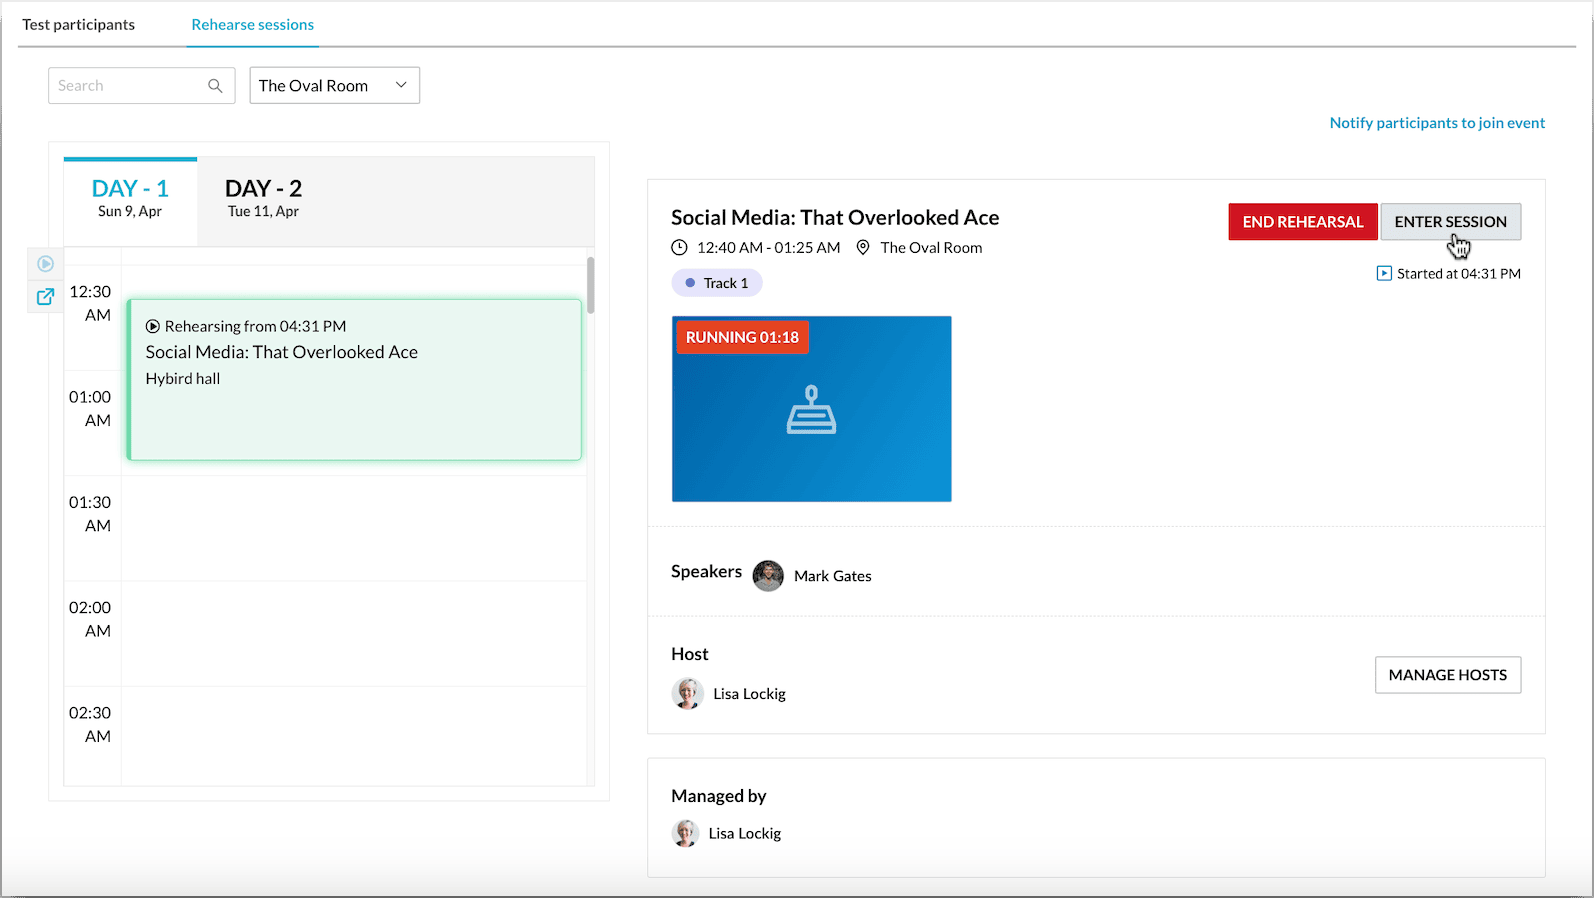Select the Rehearse sessions tab
Viewport: 1594px width, 898px height.
point(253,25)
